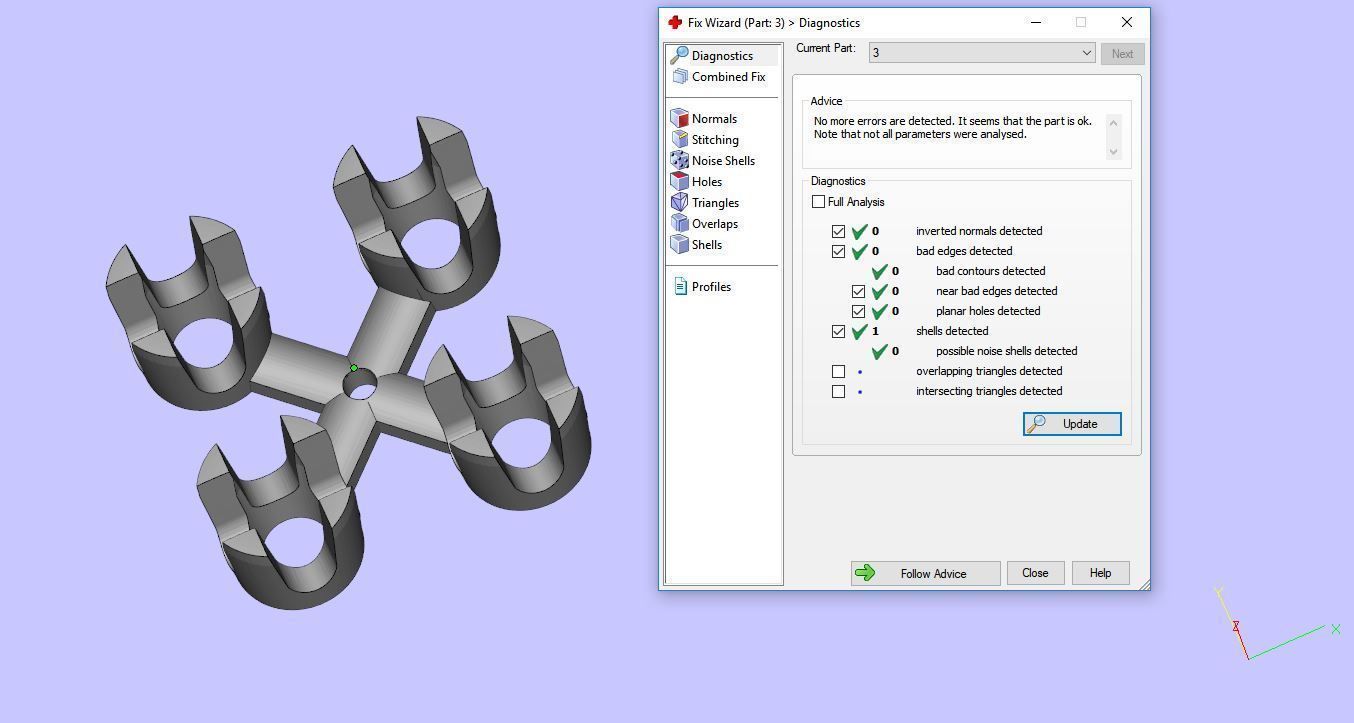
Task: Click the Overlaps icon
Action: 679,223
